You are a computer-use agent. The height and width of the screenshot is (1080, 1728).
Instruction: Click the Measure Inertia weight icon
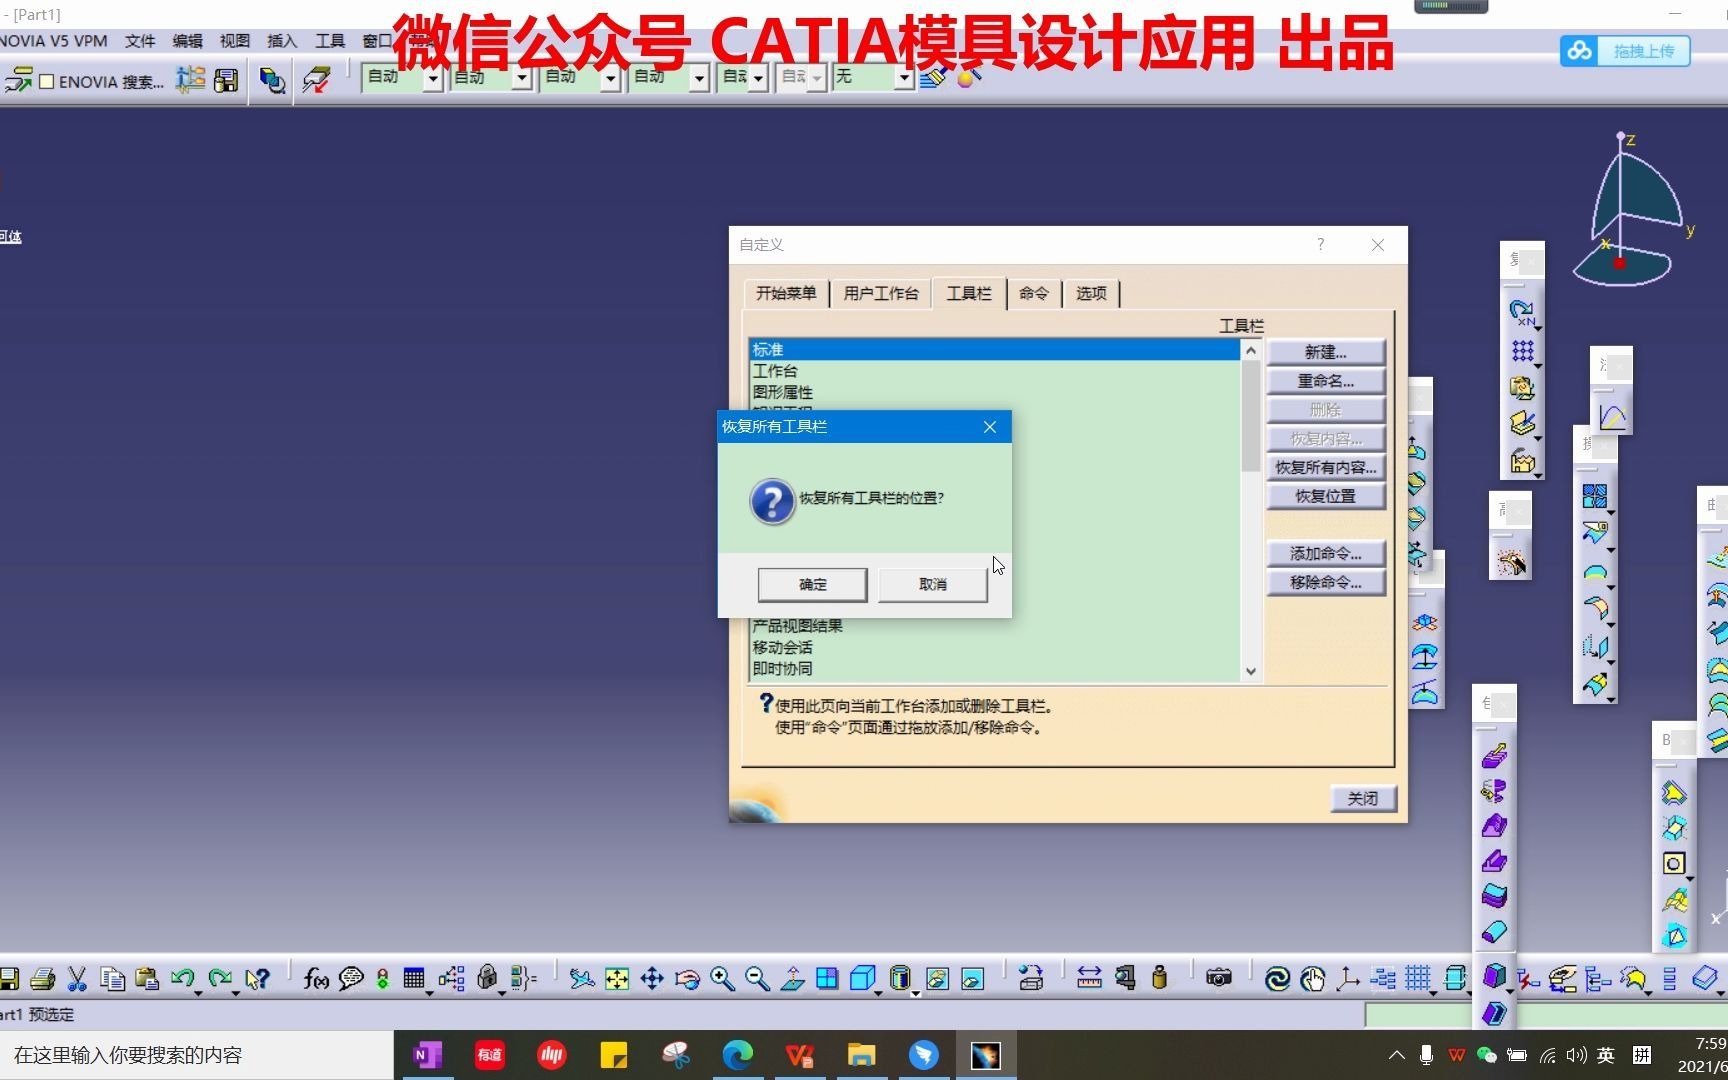[1159, 979]
